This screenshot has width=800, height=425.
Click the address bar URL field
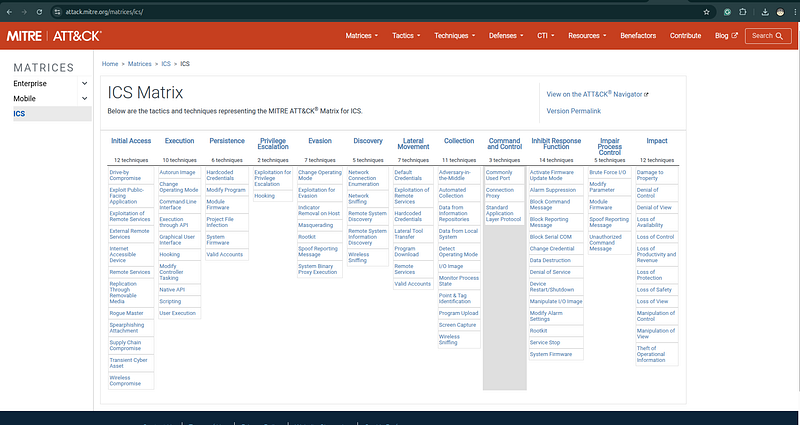(378, 12)
